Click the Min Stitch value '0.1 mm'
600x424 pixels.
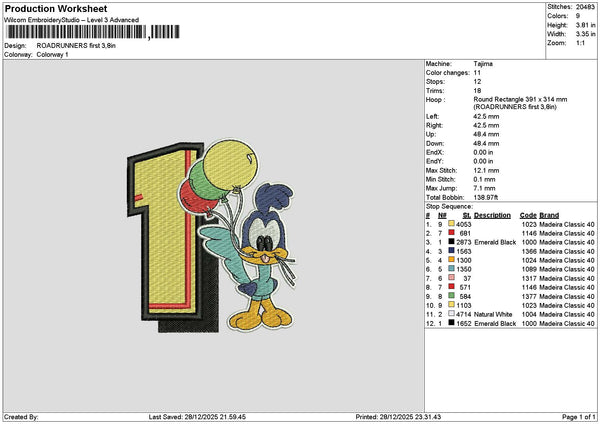(485, 179)
